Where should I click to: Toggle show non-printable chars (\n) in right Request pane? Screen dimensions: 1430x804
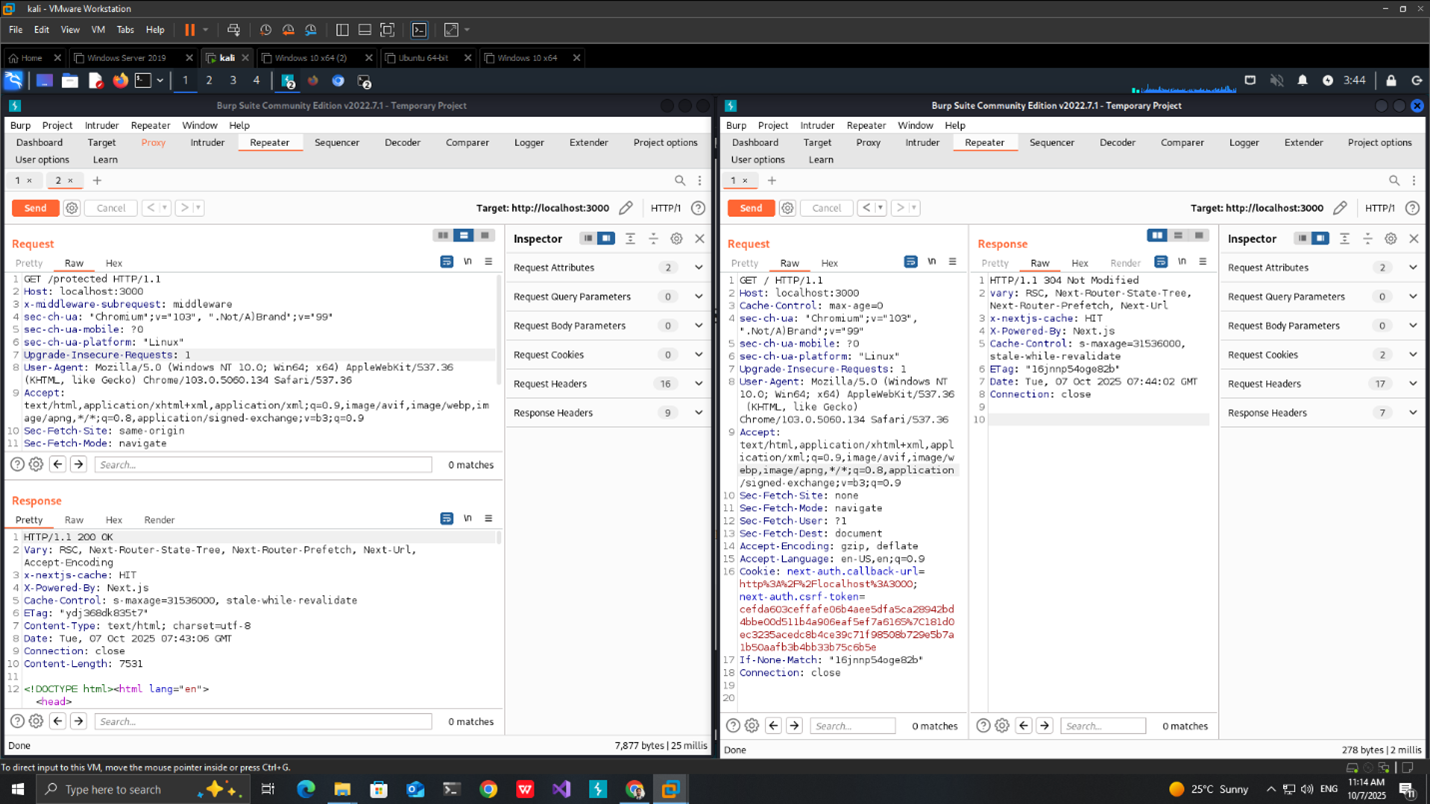[932, 262]
